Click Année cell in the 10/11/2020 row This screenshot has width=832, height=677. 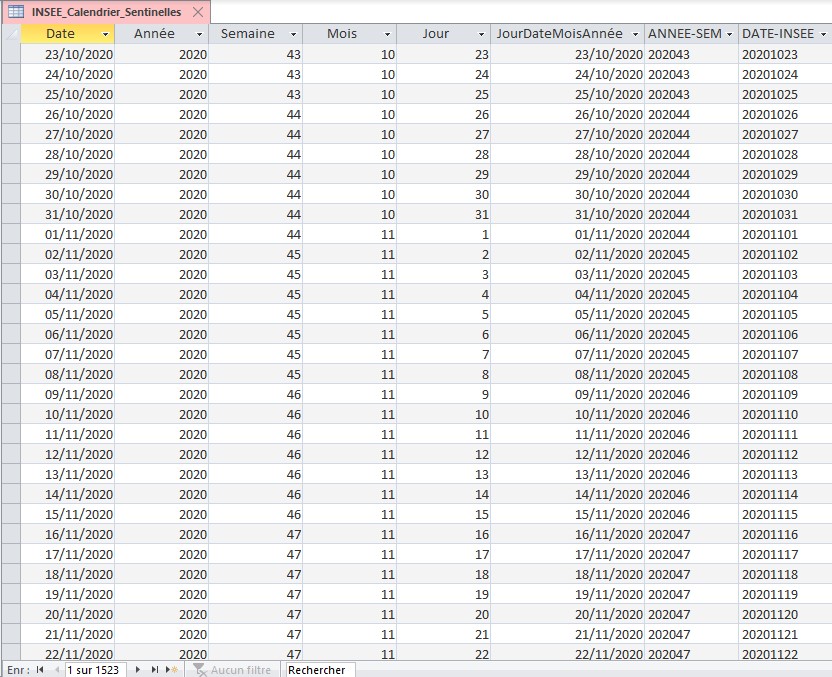click(161, 414)
